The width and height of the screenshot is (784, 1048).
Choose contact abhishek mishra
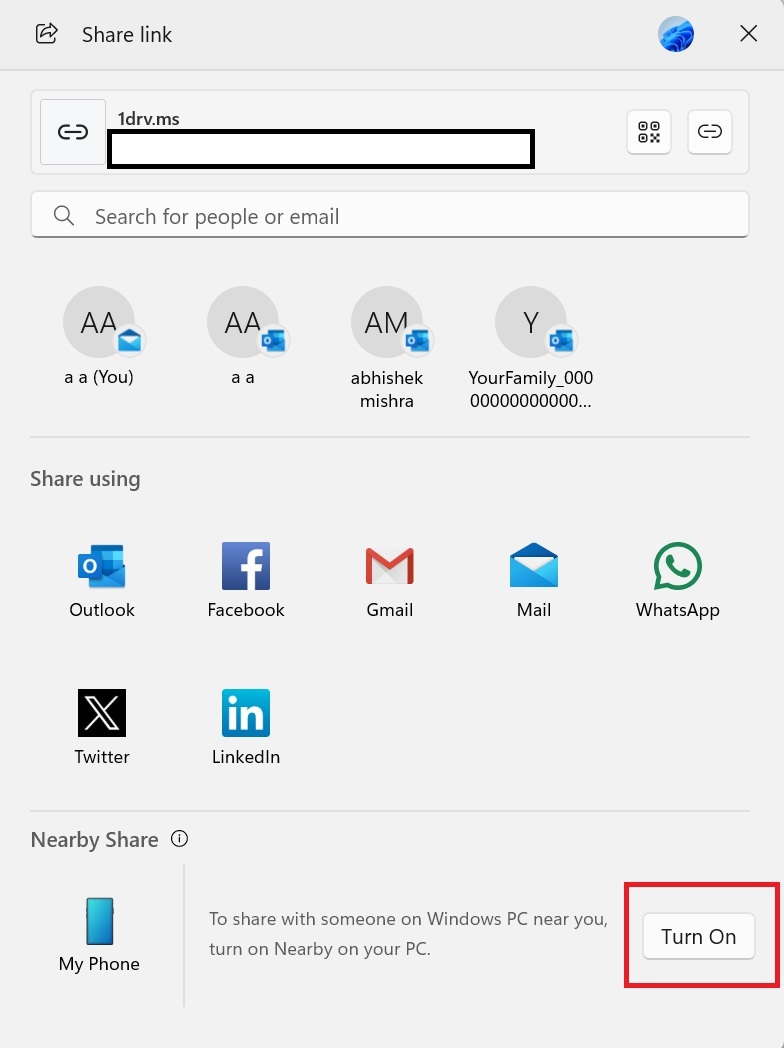coord(386,349)
